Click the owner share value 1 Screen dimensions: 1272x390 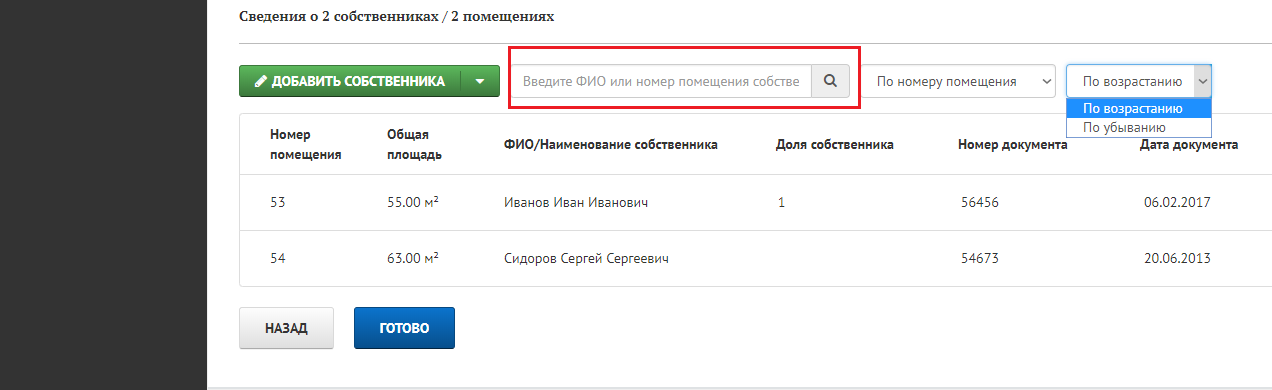pyautogui.click(x=781, y=202)
